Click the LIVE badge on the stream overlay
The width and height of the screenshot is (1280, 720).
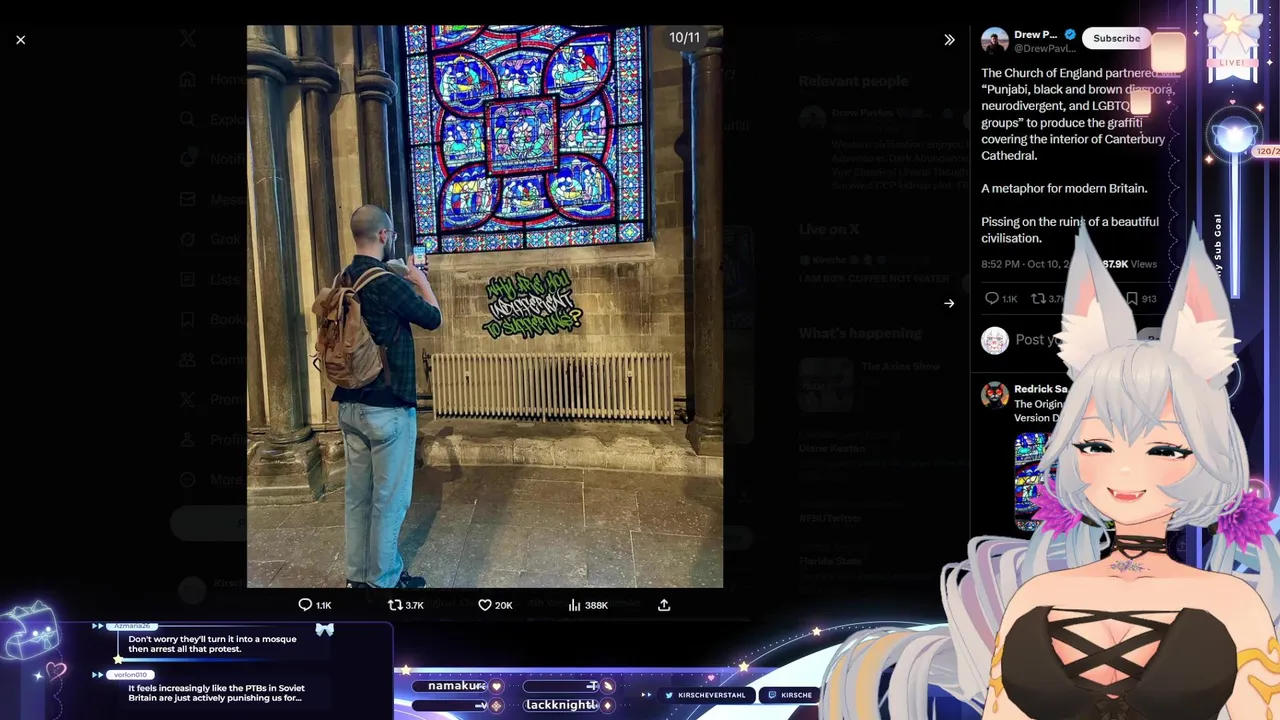click(1232, 62)
